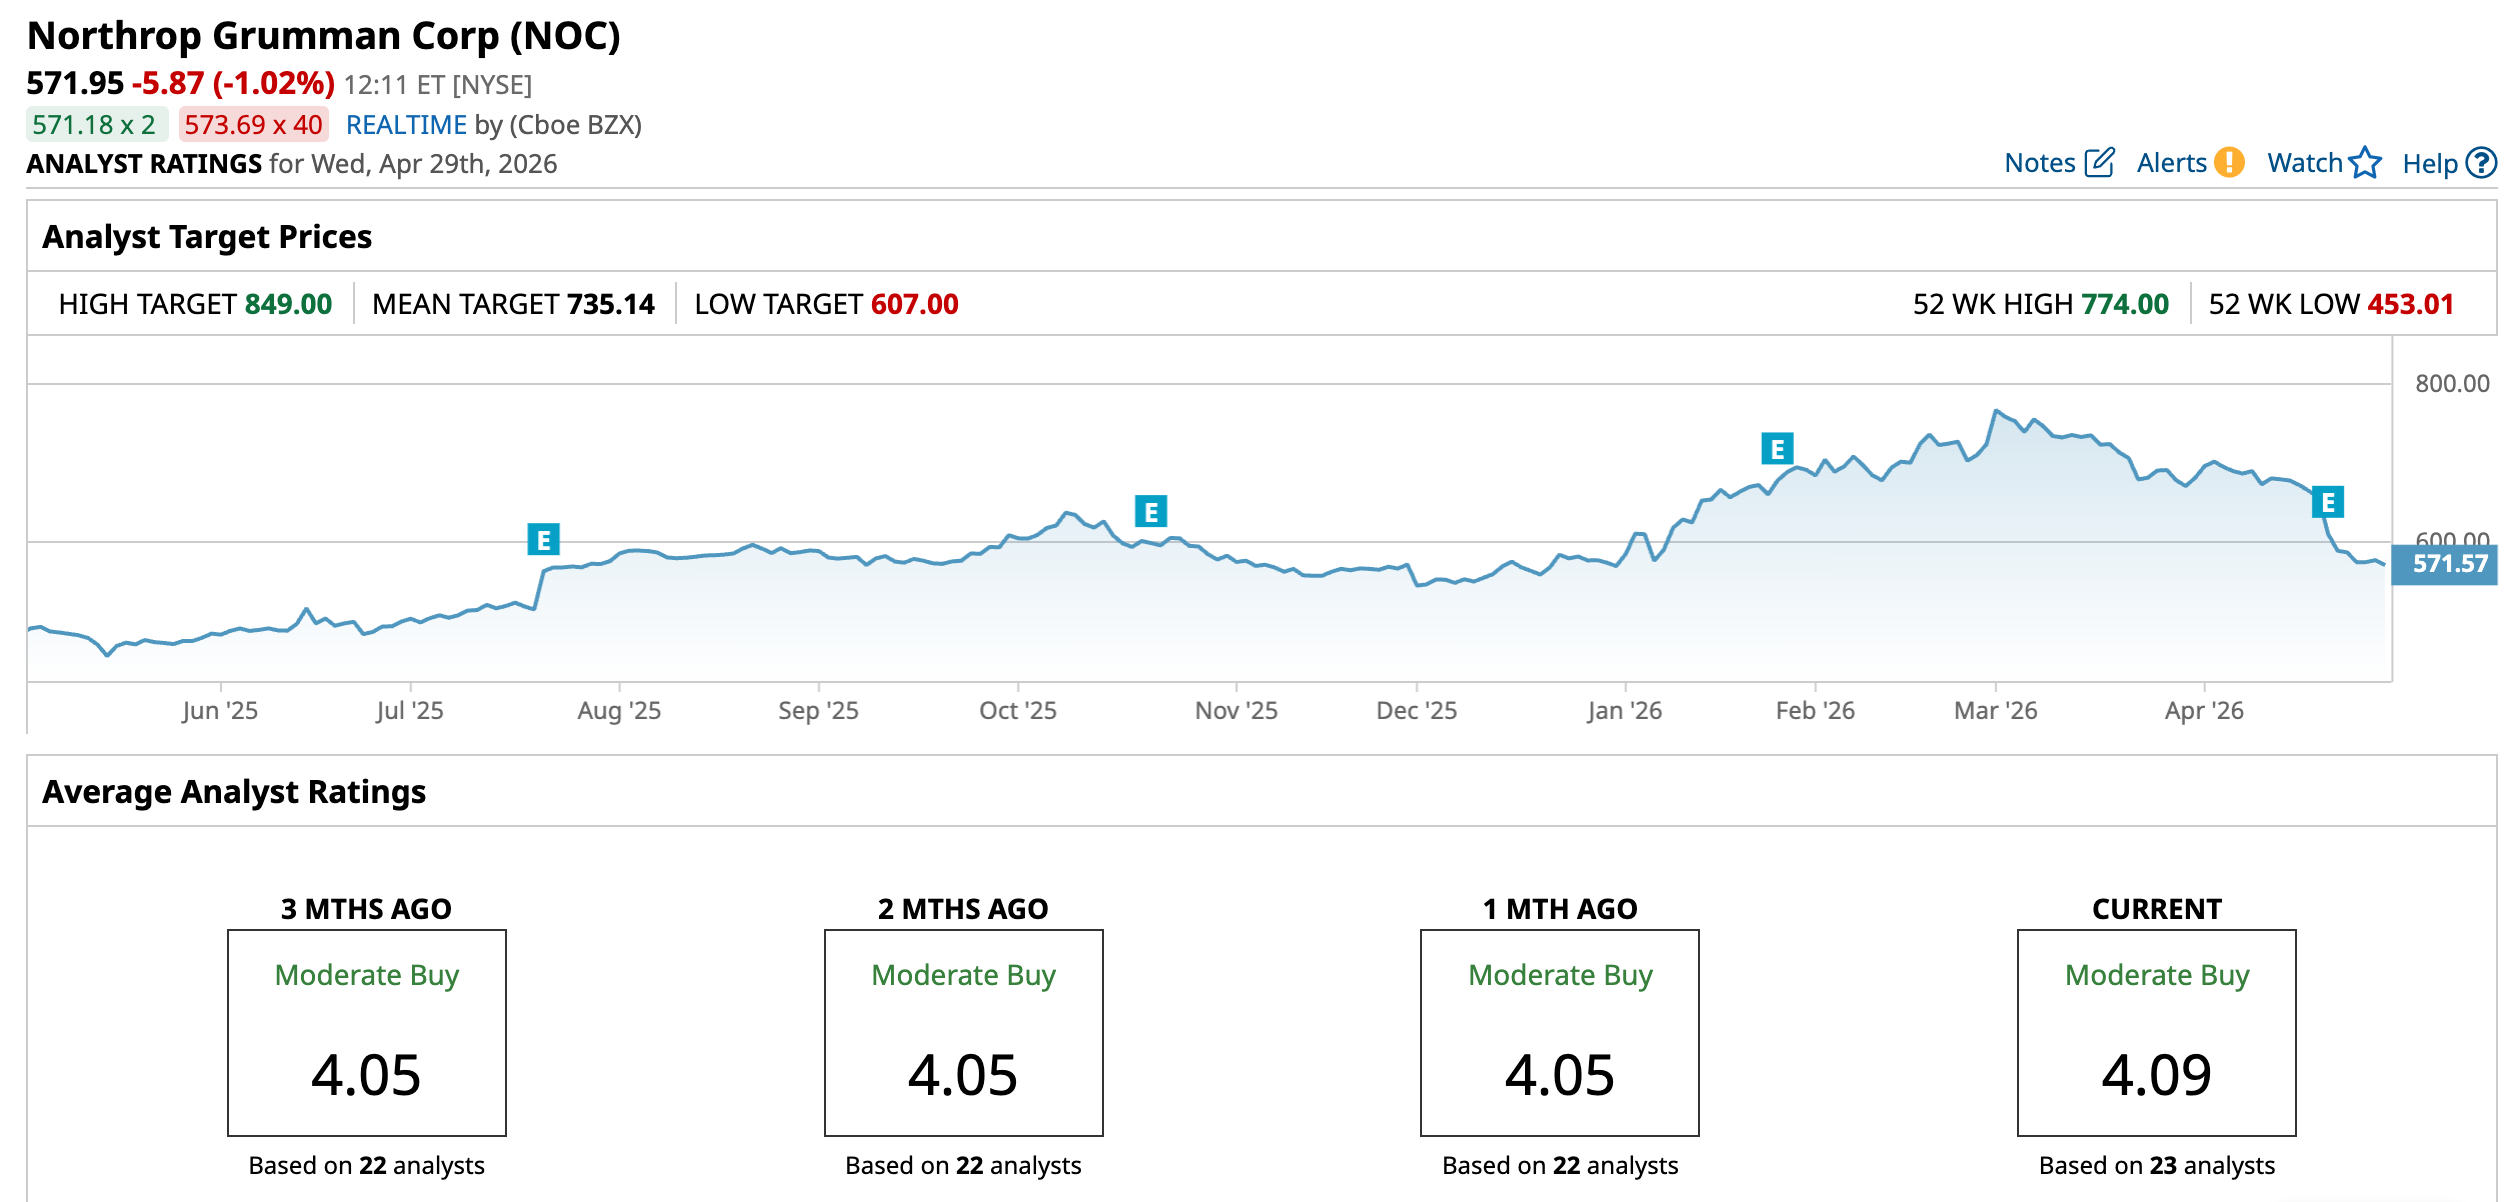Select the 1 MTH AGO rating box
The height and width of the screenshot is (1202, 2510).
tap(1559, 1032)
